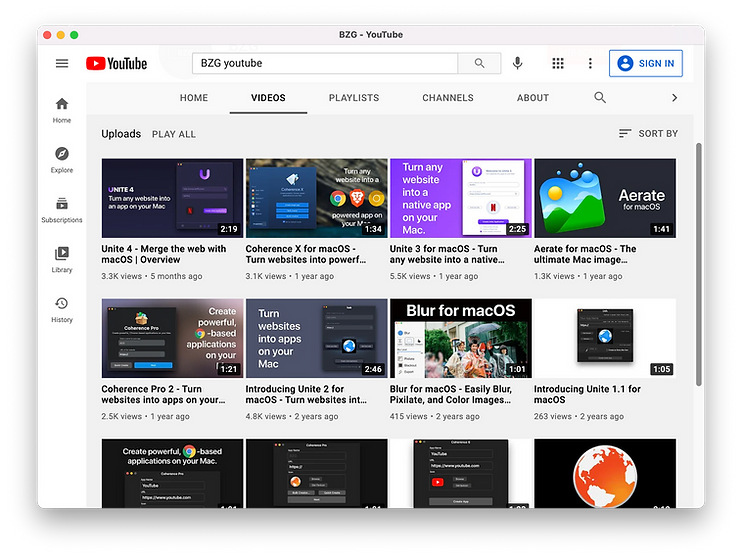The image size is (742, 558).
Task: Click the search magnifier button
Action: click(479, 63)
